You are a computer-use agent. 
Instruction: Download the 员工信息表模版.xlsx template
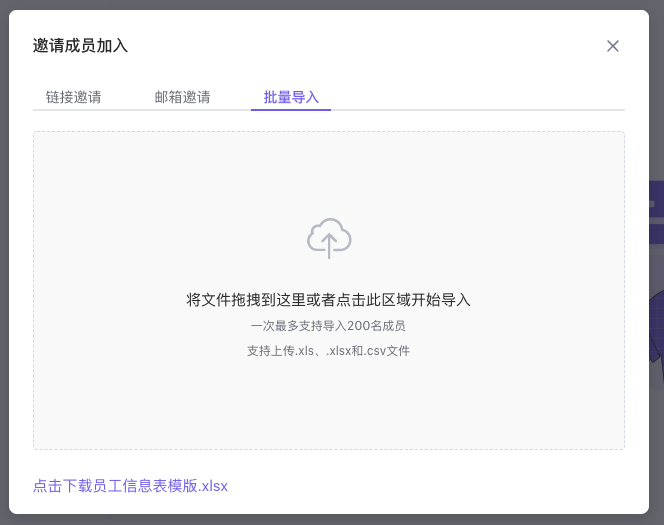[130, 486]
